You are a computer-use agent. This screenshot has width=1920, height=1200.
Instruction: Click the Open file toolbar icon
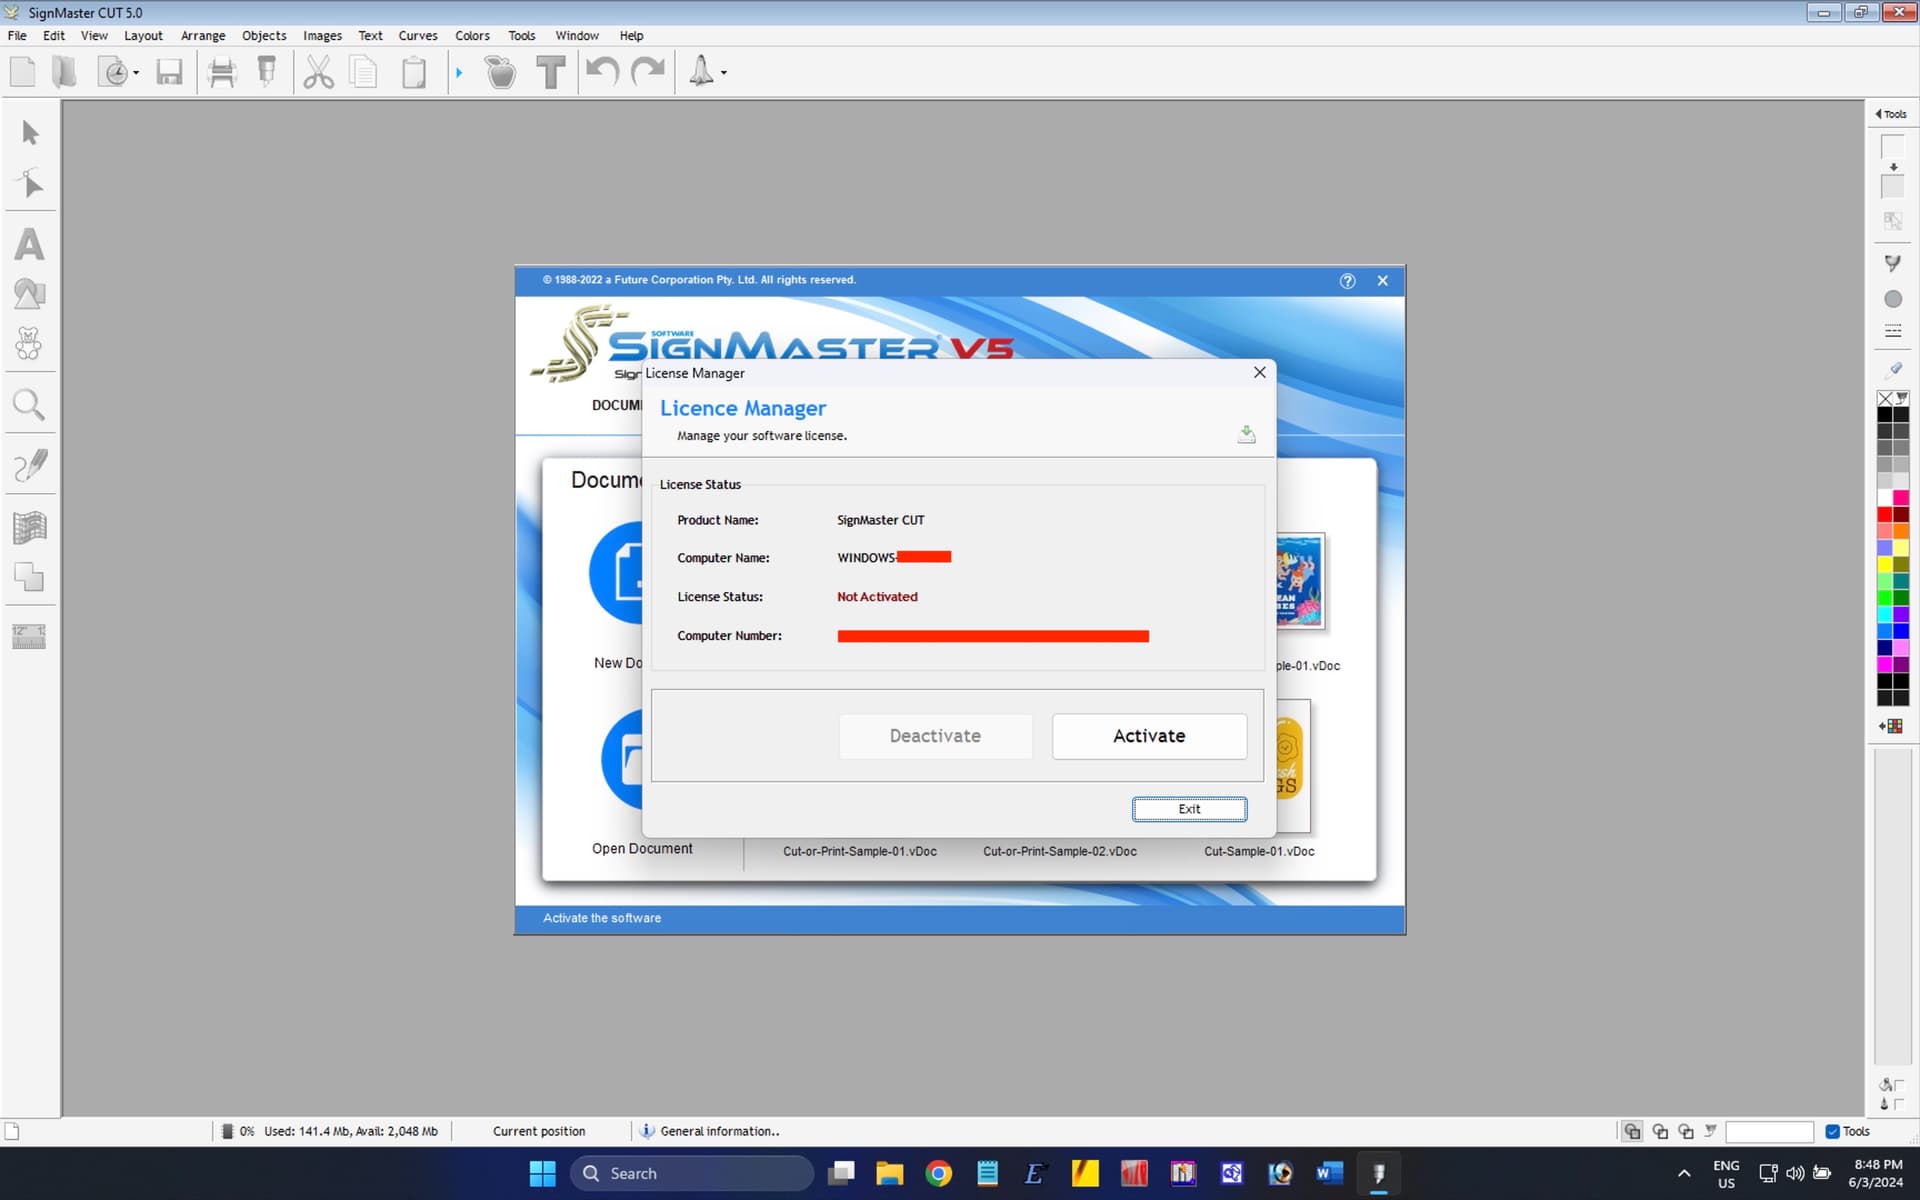point(64,72)
